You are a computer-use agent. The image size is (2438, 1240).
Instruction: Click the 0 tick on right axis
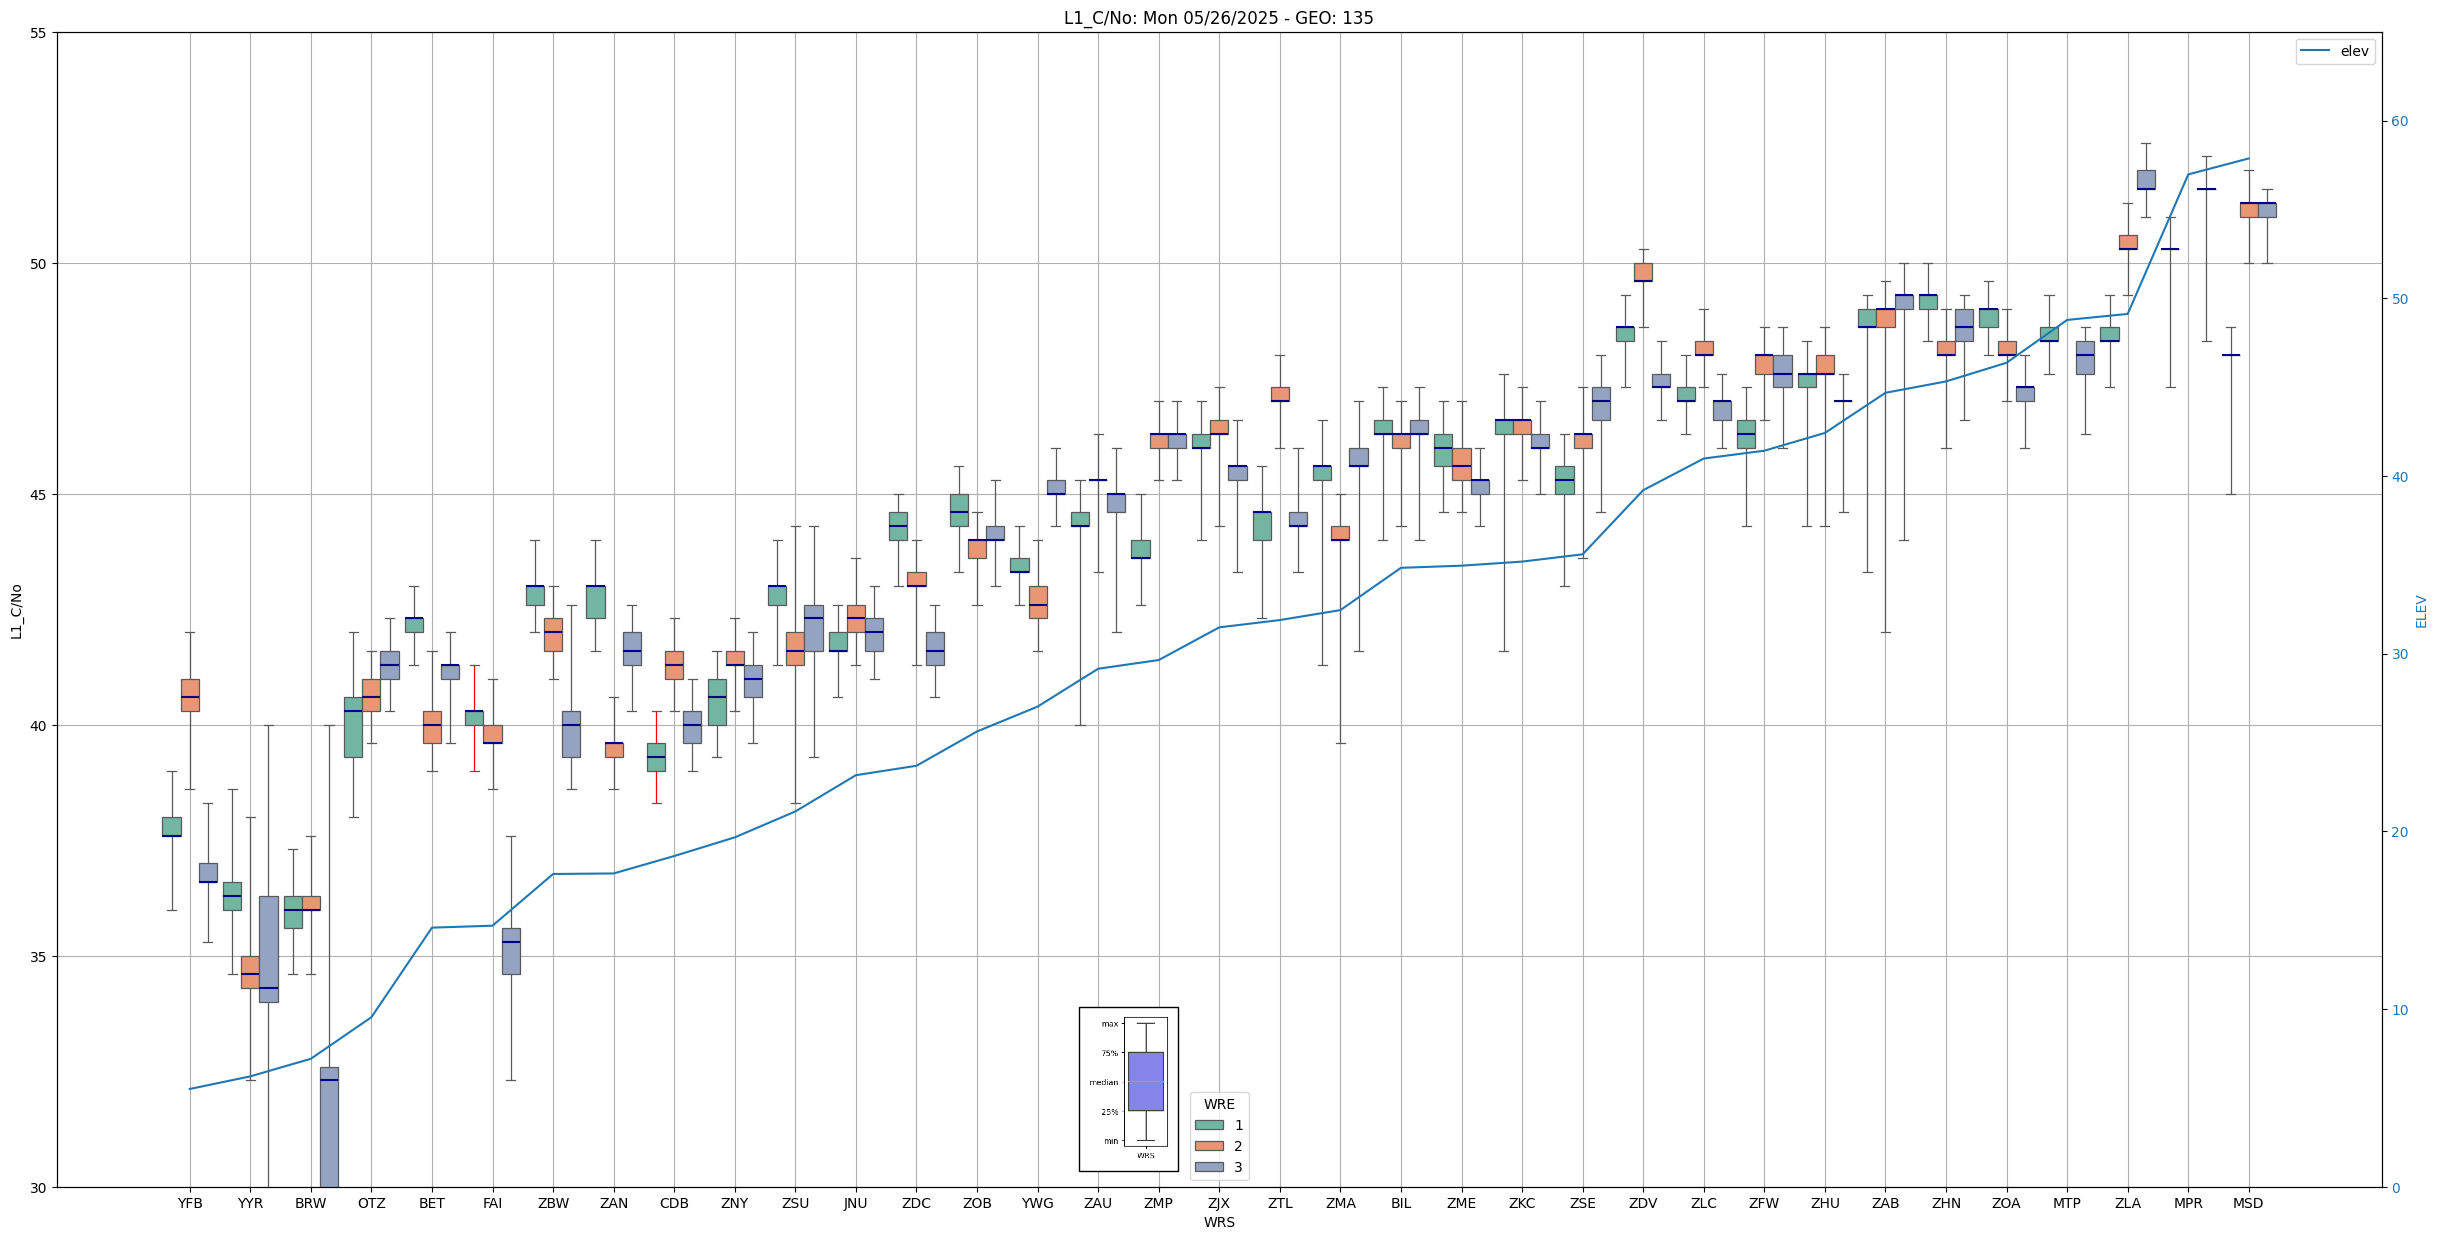2395,1188
